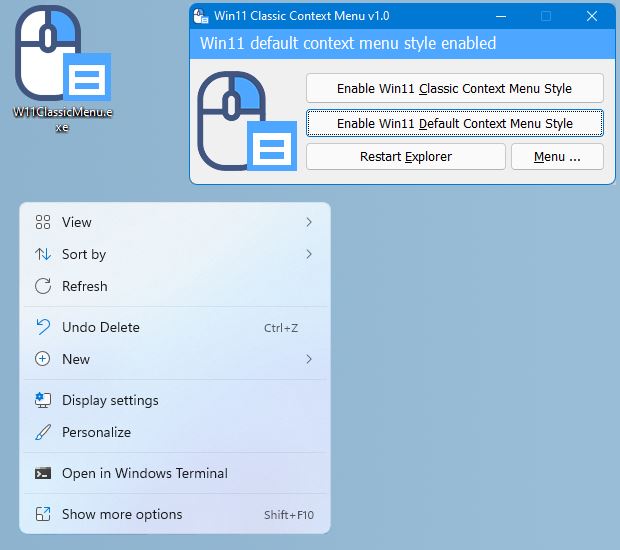The height and width of the screenshot is (550, 620).
Task: Select Sort by in context menu
Action: (x=175, y=254)
